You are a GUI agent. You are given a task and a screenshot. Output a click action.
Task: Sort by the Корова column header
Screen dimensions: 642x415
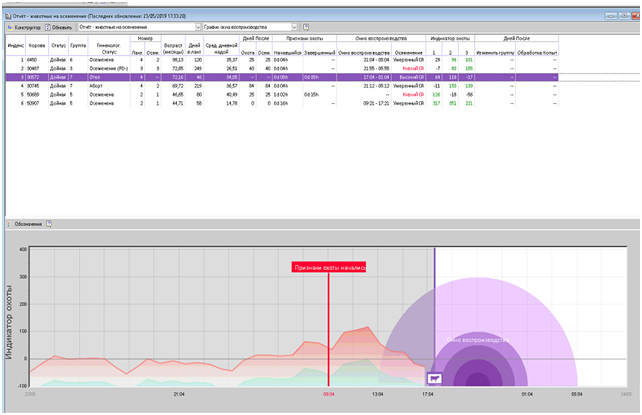click(x=37, y=45)
